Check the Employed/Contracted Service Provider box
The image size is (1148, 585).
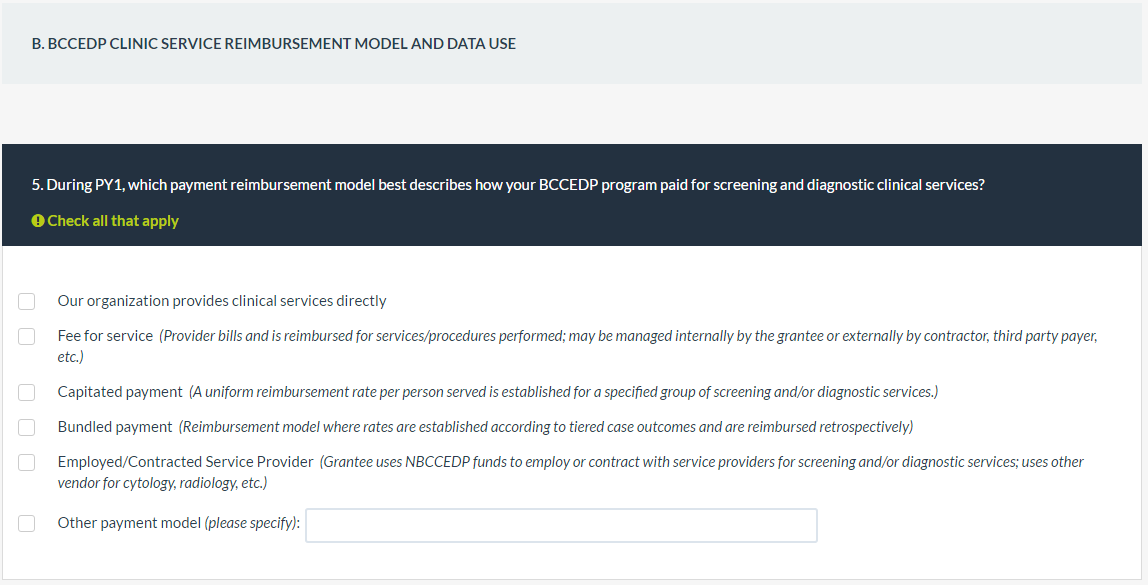coord(27,463)
